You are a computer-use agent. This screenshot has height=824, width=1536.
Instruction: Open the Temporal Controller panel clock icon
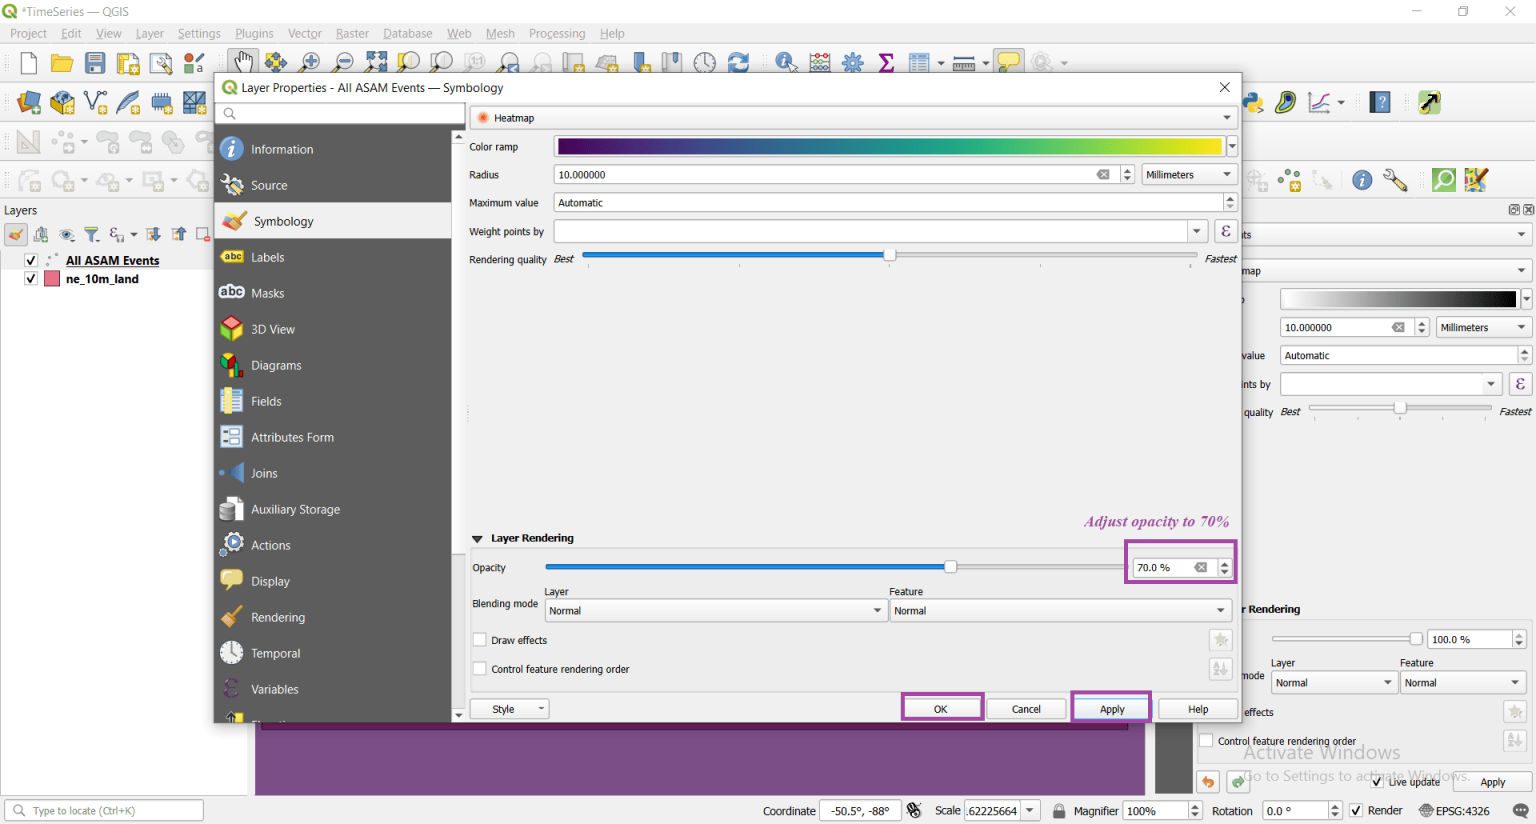[704, 62]
